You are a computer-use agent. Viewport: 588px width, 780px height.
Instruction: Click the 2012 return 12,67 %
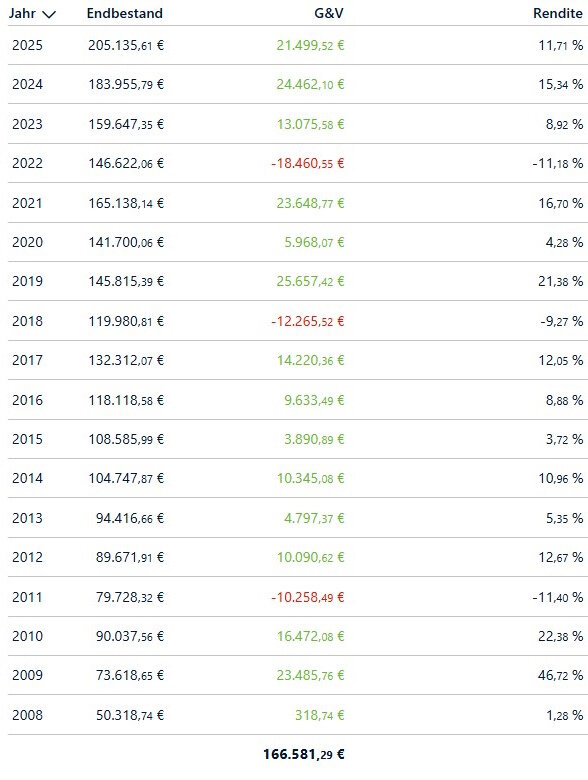[560, 557]
